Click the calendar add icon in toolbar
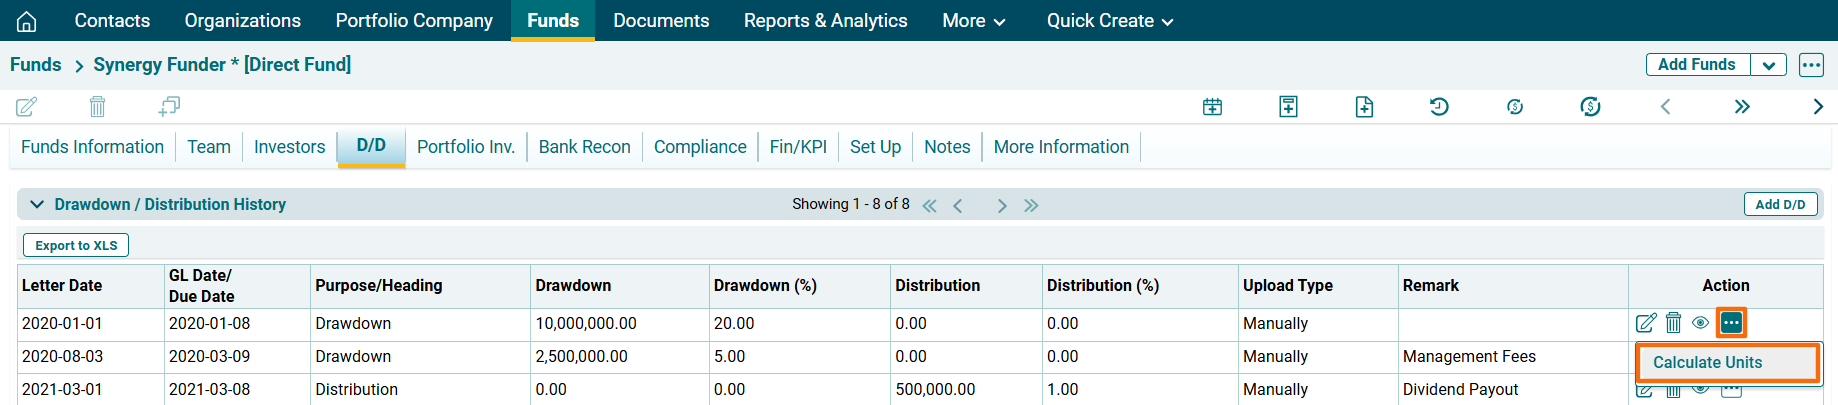This screenshot has height=405, width=1838. pyautogui.click(x=1212, y=107)
